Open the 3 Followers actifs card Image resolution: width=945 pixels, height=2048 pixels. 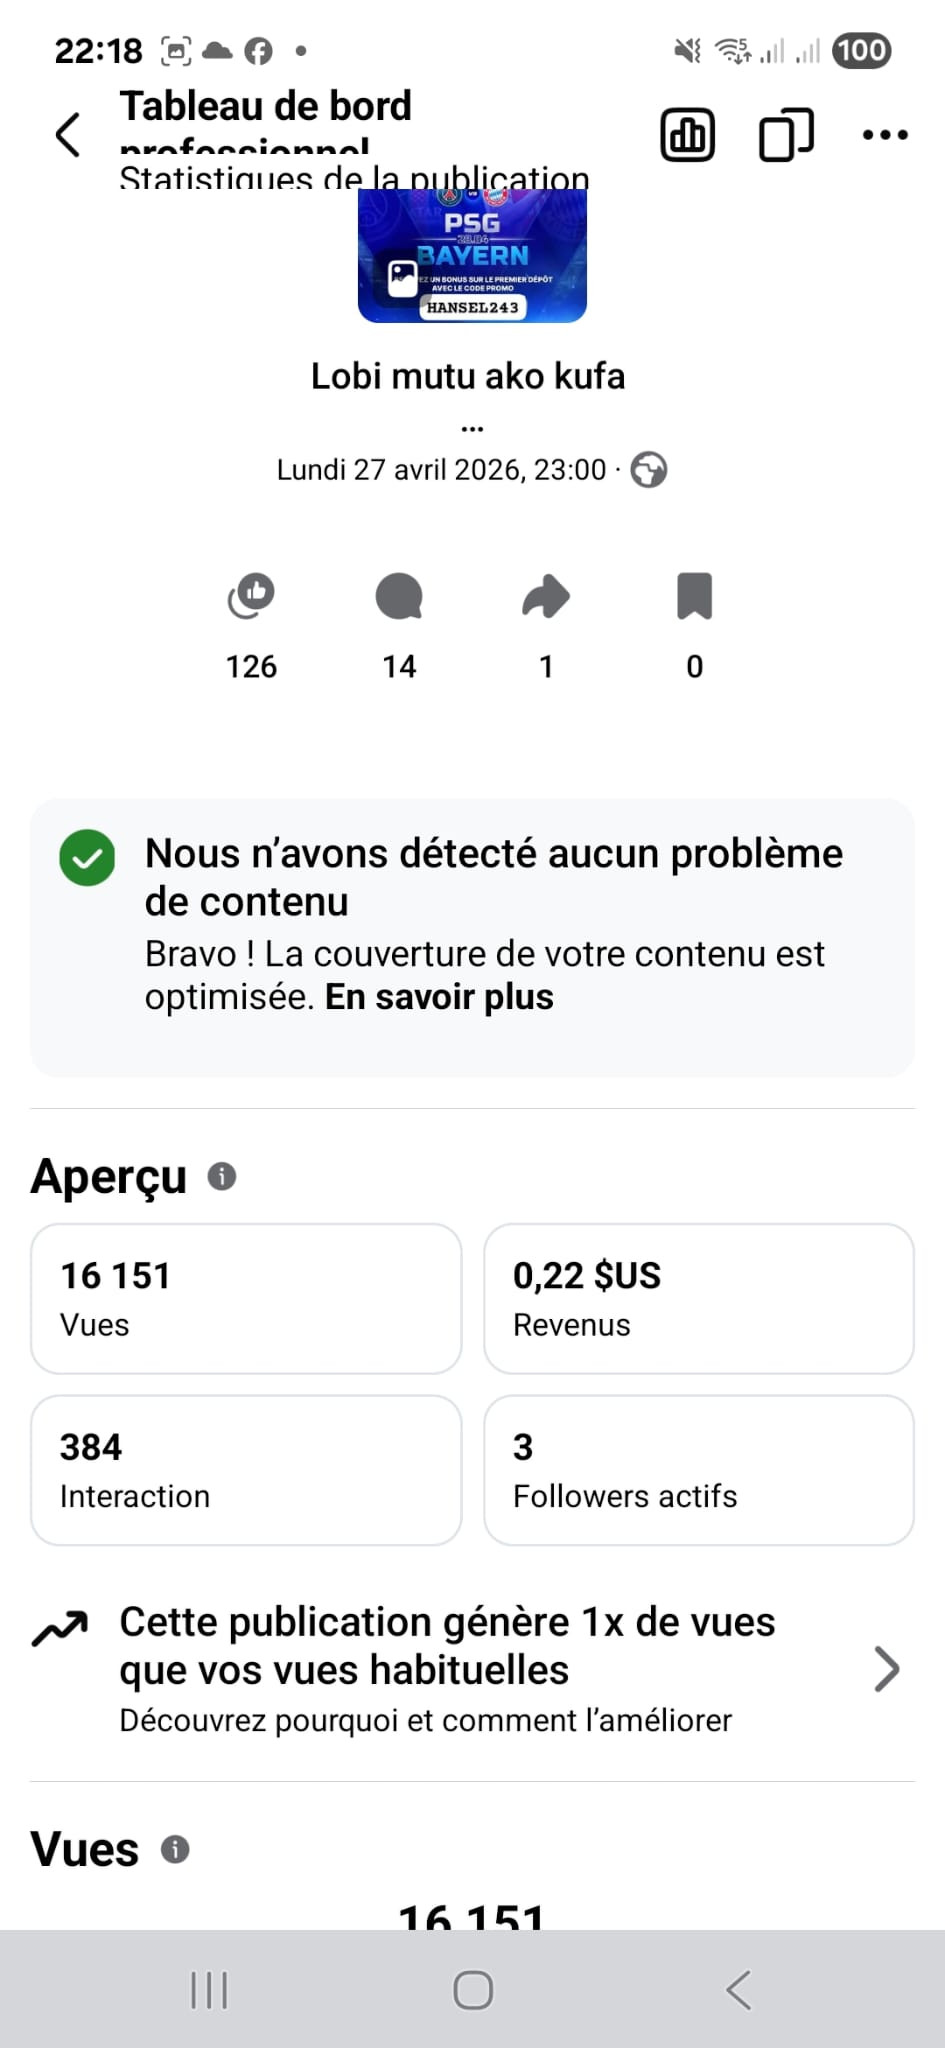click(699, 1470)
